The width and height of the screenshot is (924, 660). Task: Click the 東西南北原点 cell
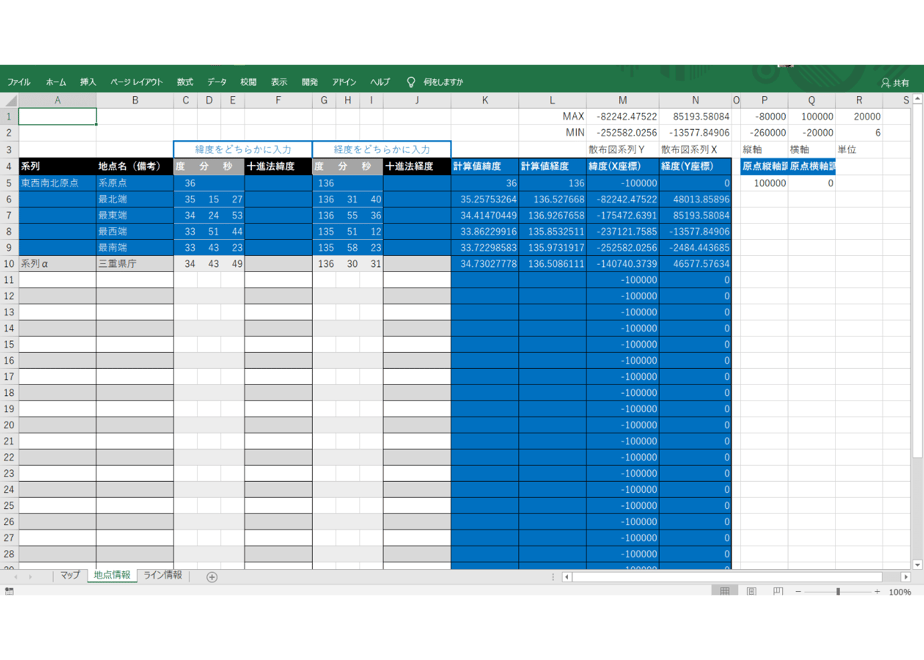click(x=58, y=183)
